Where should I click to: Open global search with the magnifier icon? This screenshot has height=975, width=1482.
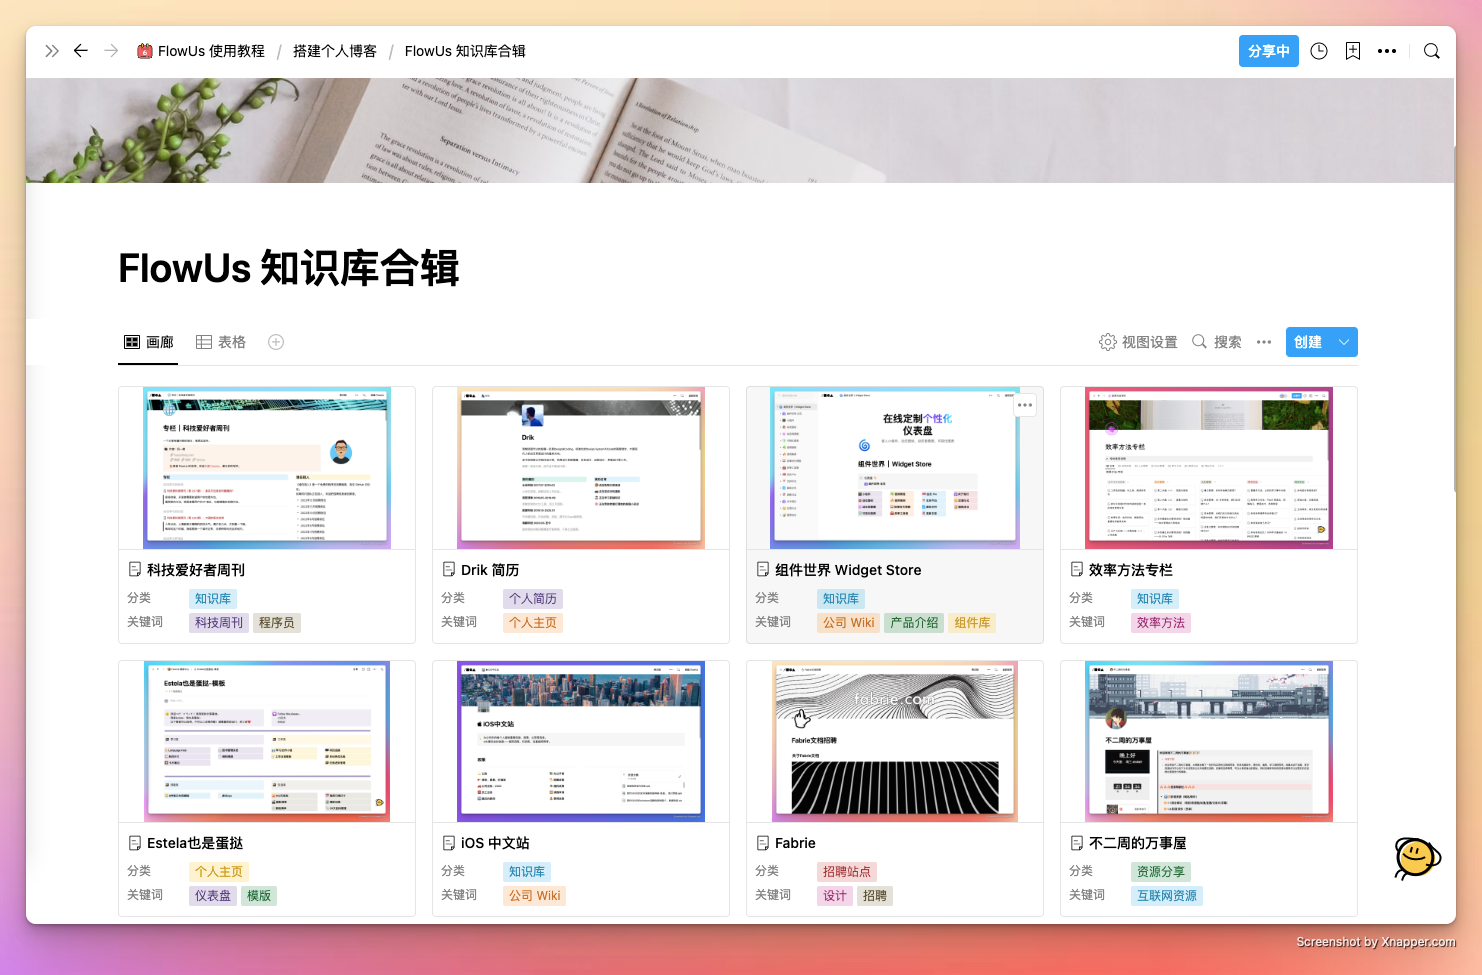[1432, 51]
